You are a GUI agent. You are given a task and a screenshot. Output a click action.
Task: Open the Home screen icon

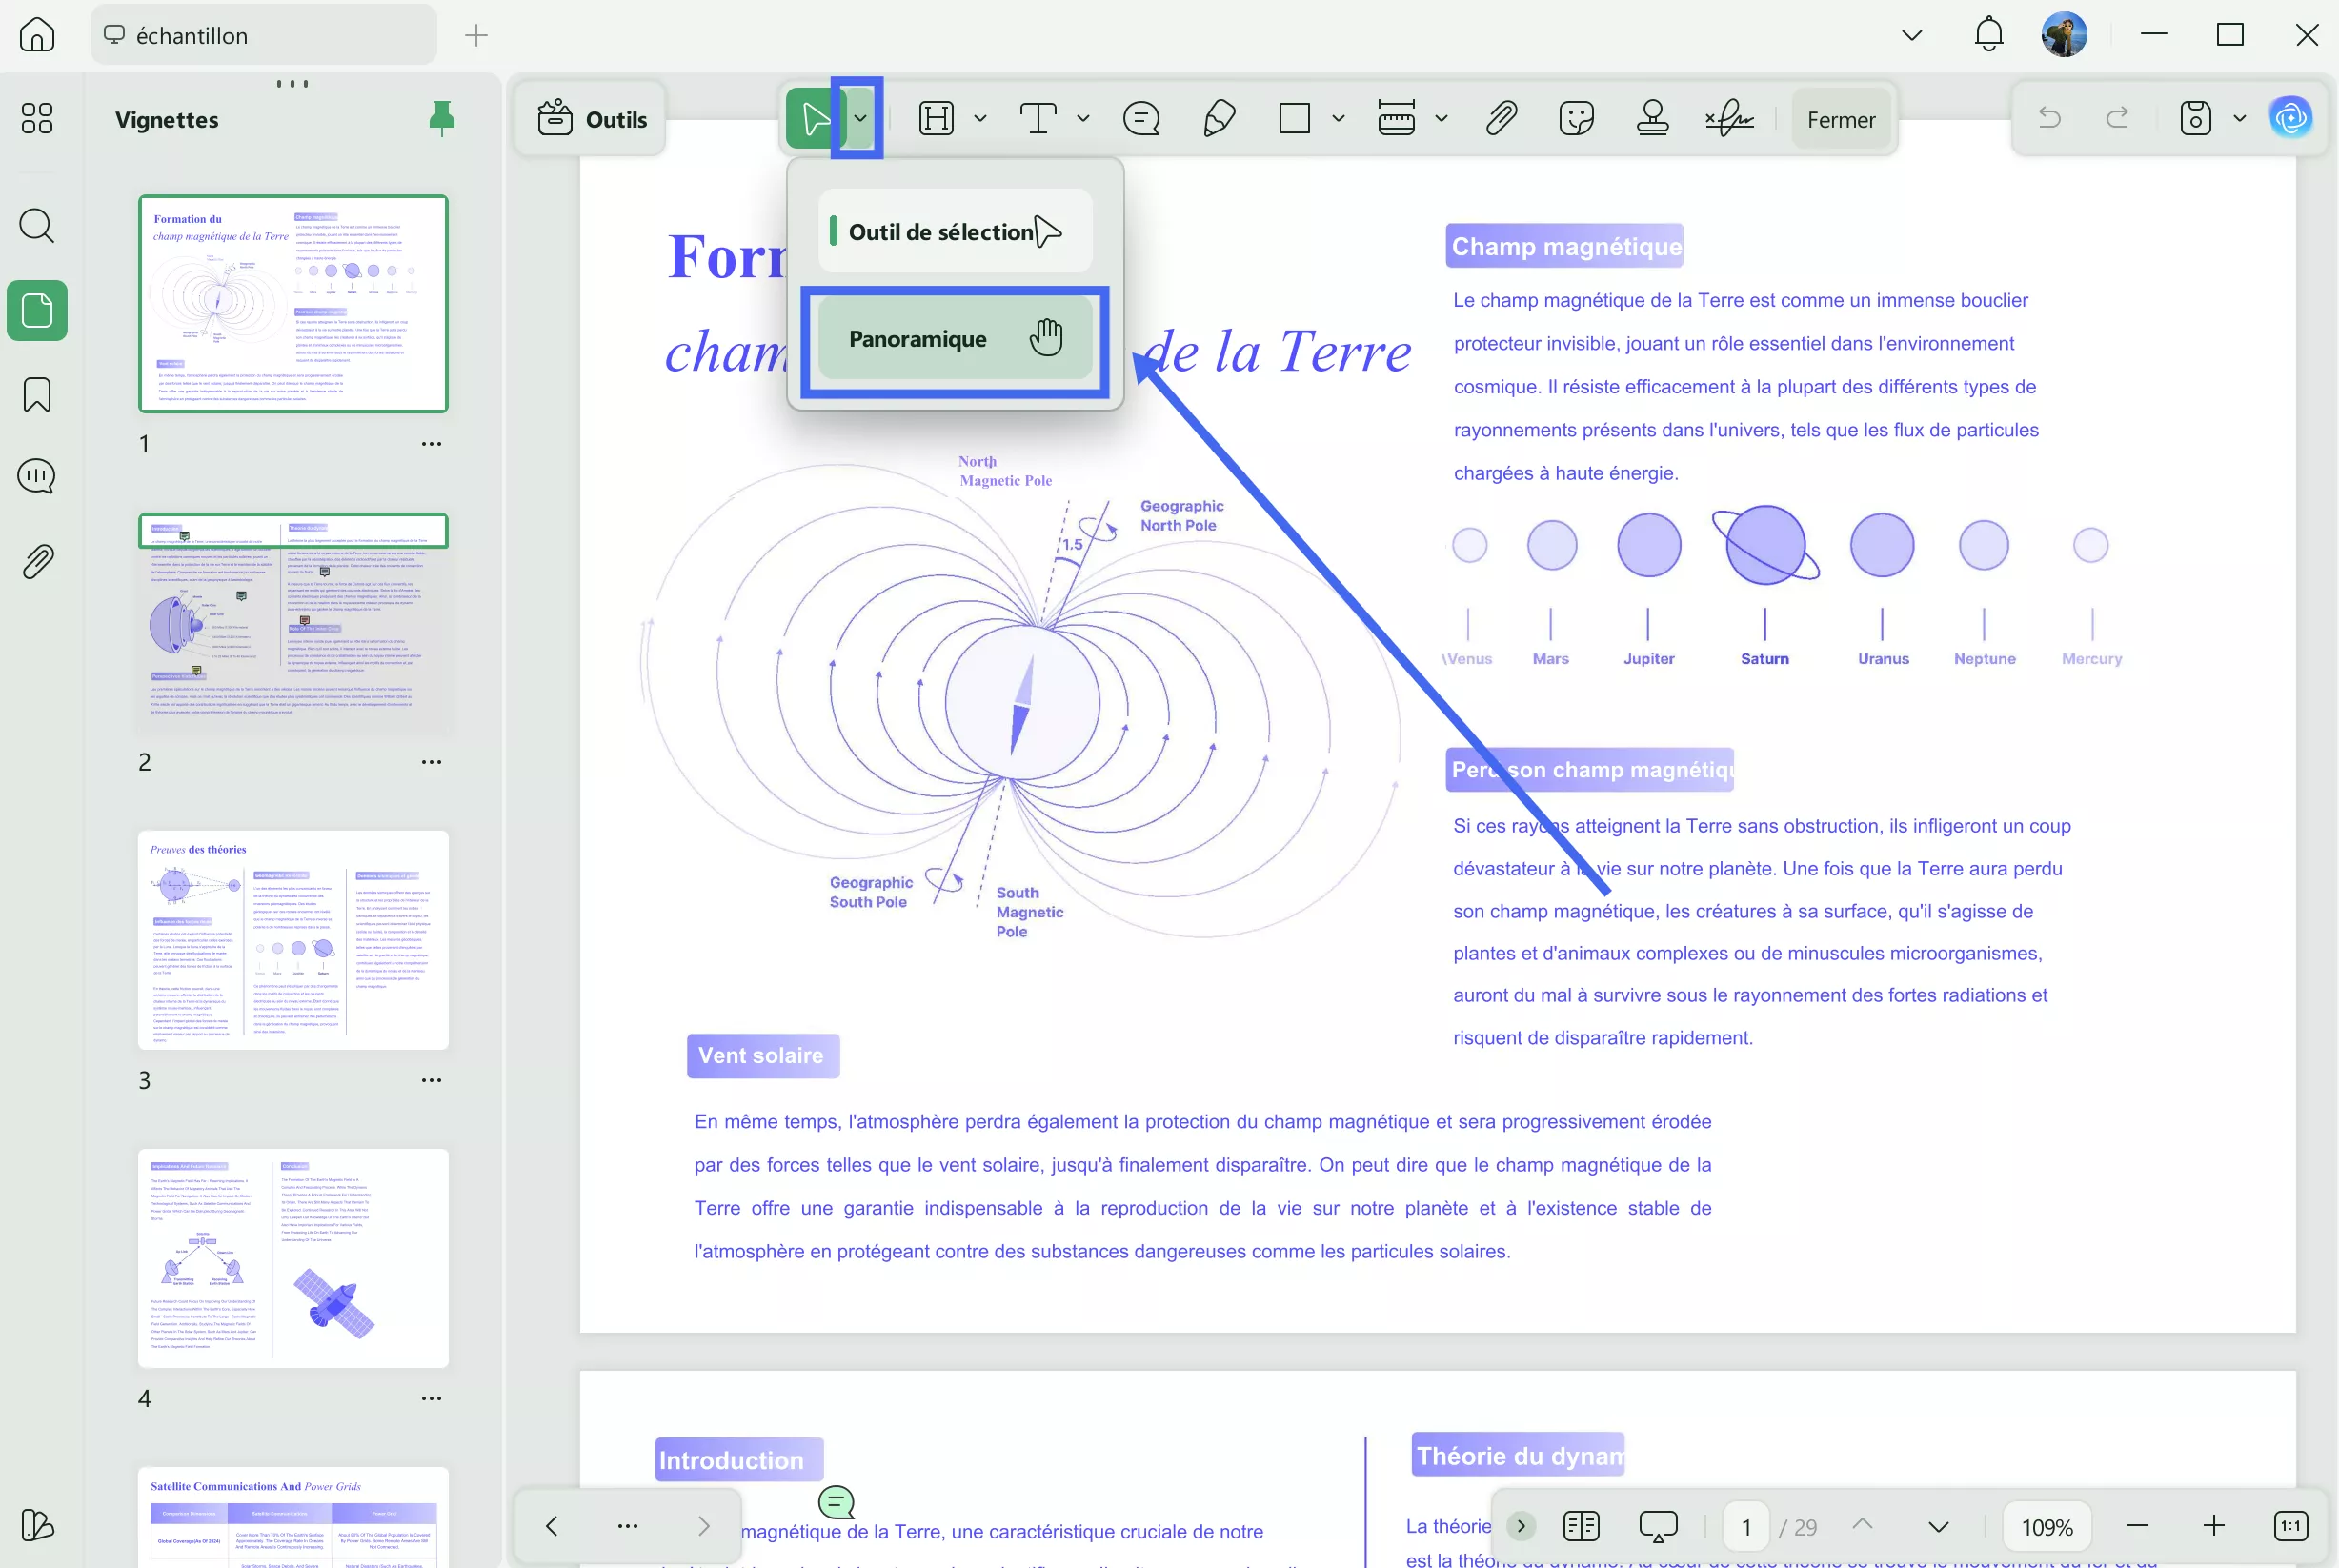pos(37,35)
